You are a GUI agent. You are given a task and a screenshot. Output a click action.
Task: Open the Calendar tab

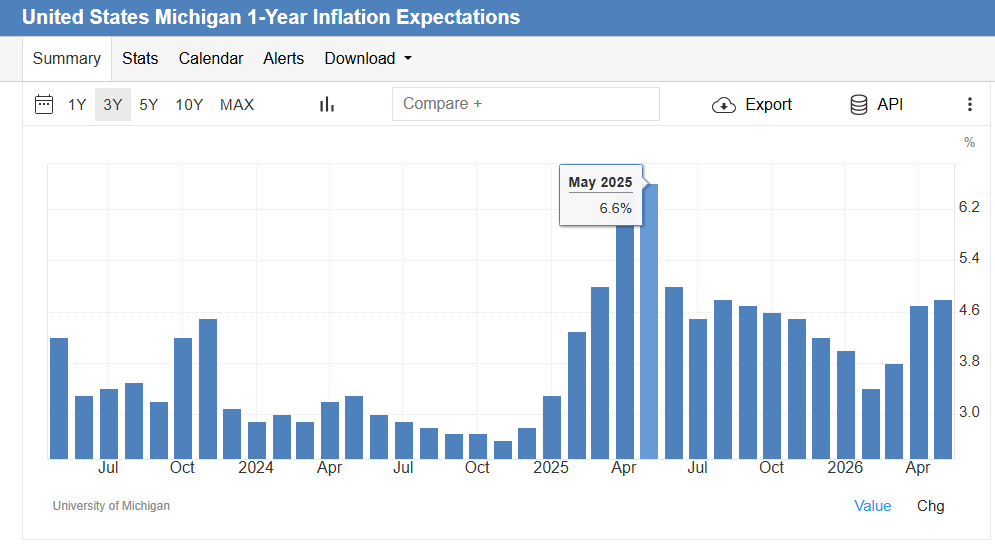point(211,58)
